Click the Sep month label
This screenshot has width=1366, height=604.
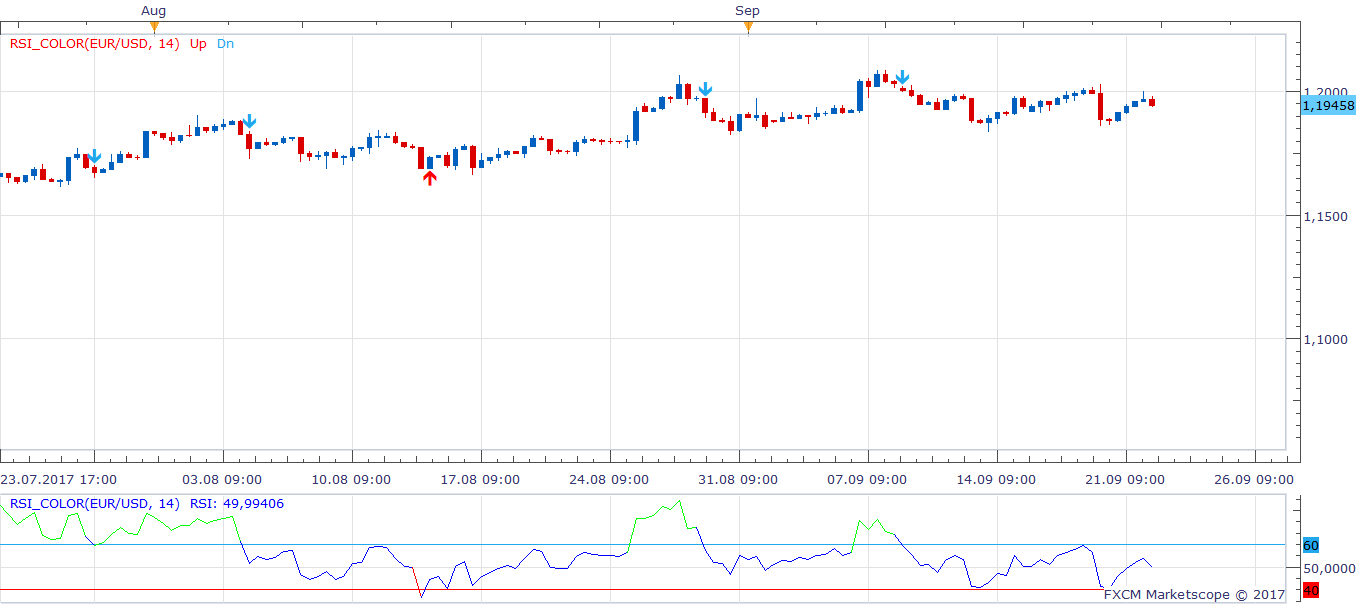[x=747, y=11]
